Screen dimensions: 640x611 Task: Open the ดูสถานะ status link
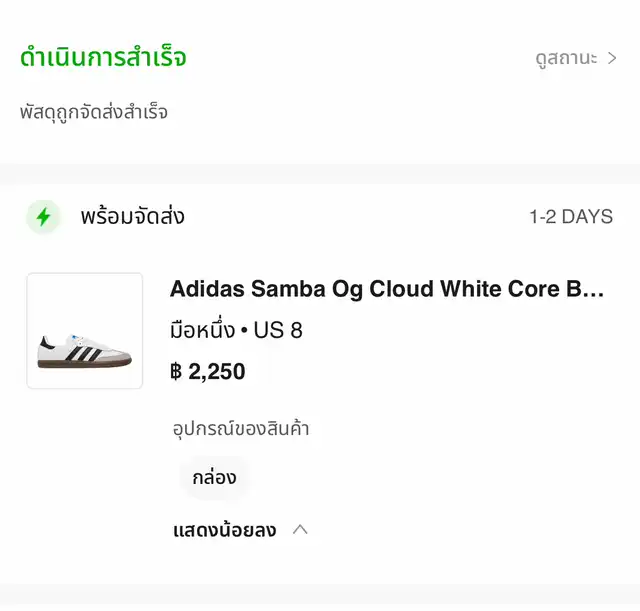565,58
